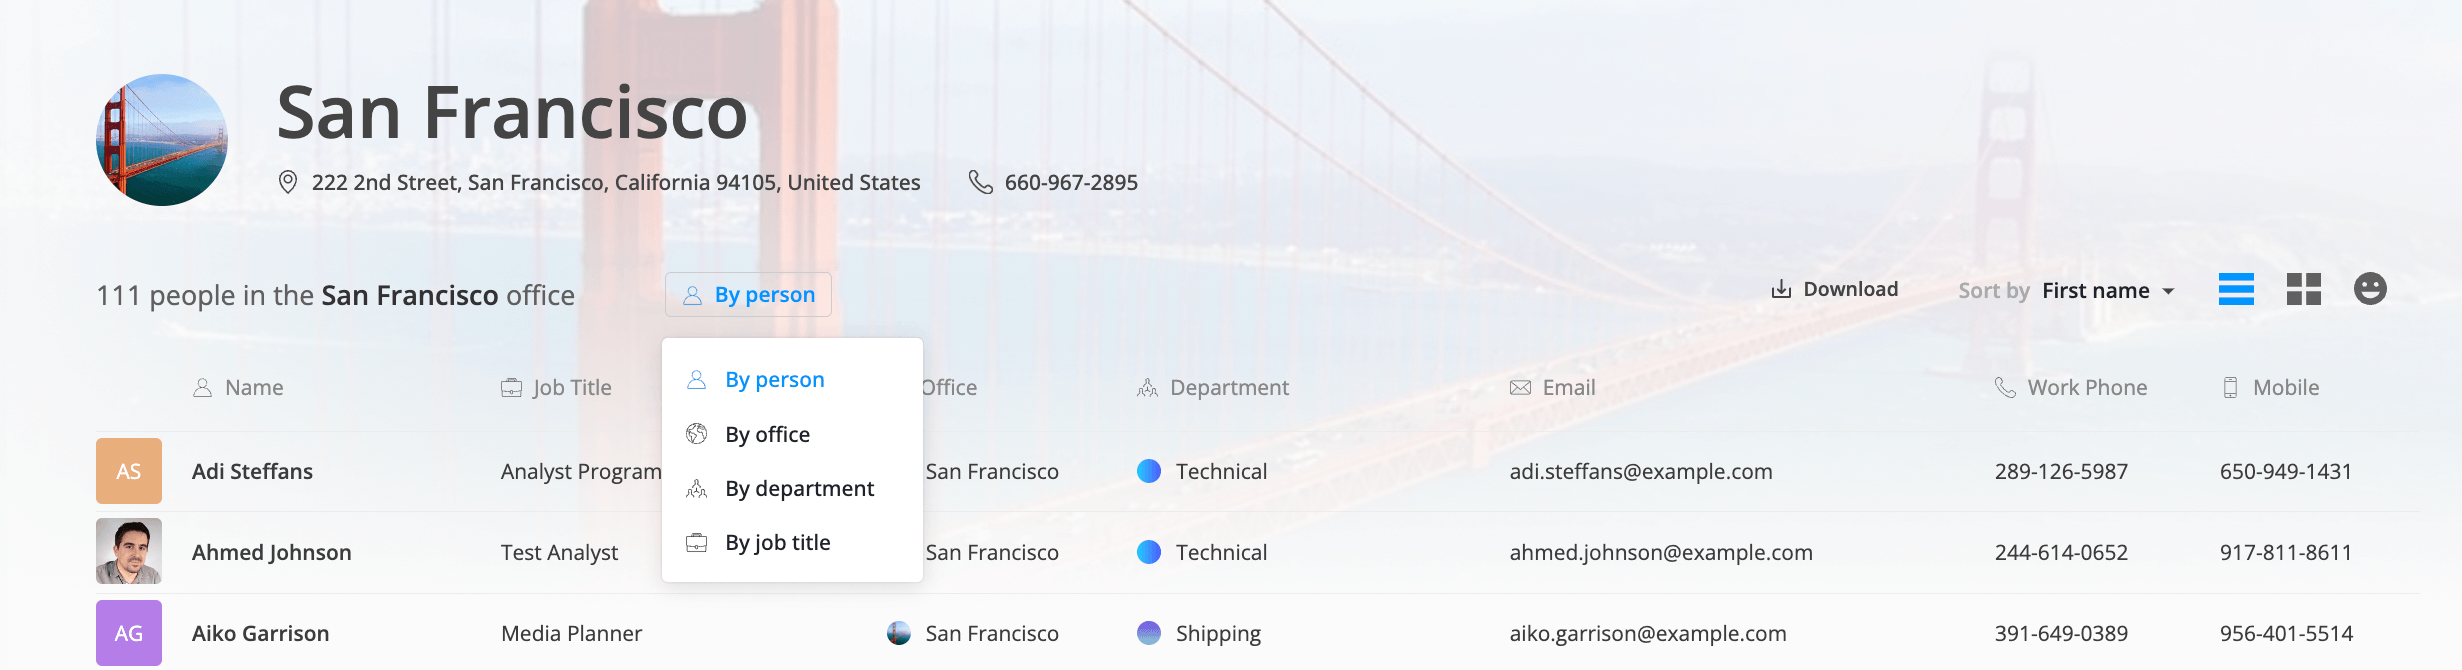This screenshot has width=2462, height=670.
Task: Click ahmed.johnson@example.com email link
Action: click(1661, 552)
